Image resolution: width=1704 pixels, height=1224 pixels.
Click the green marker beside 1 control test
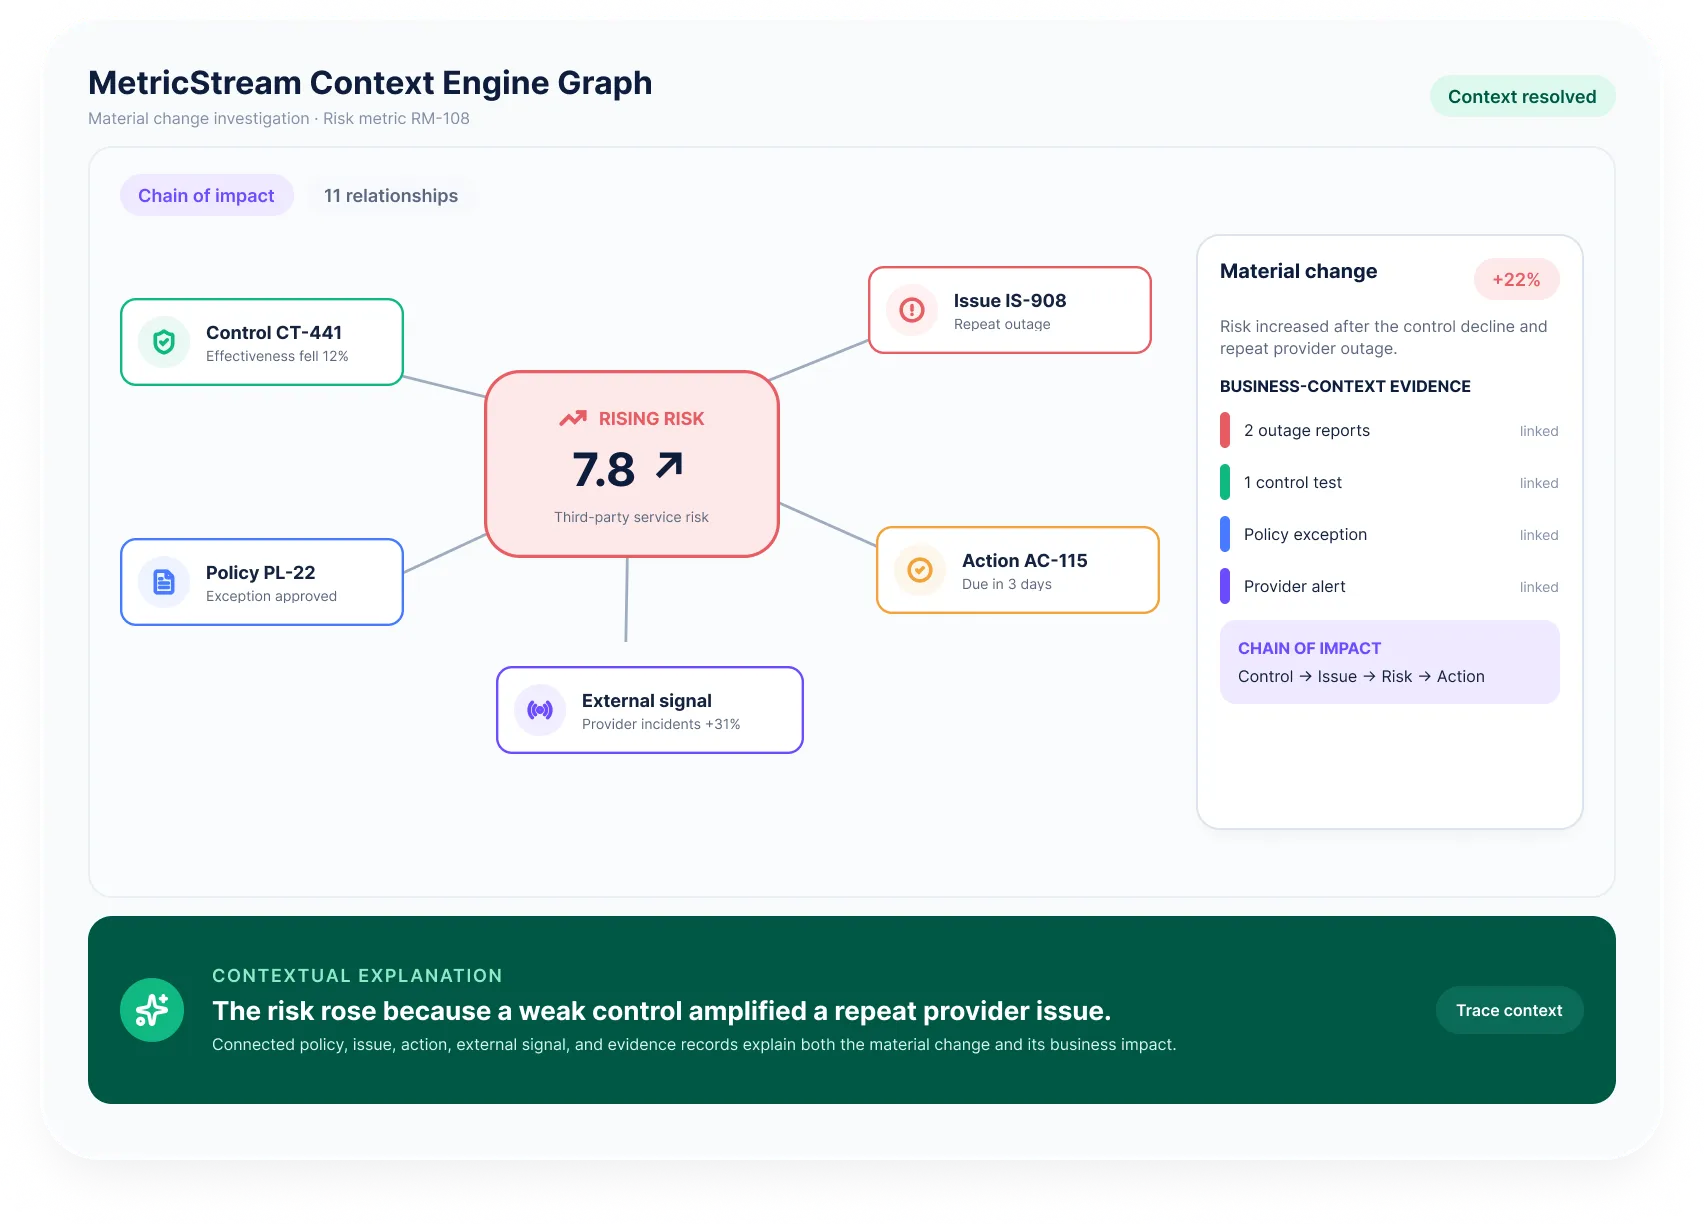pyautogui.click(x=1225, y=482)
